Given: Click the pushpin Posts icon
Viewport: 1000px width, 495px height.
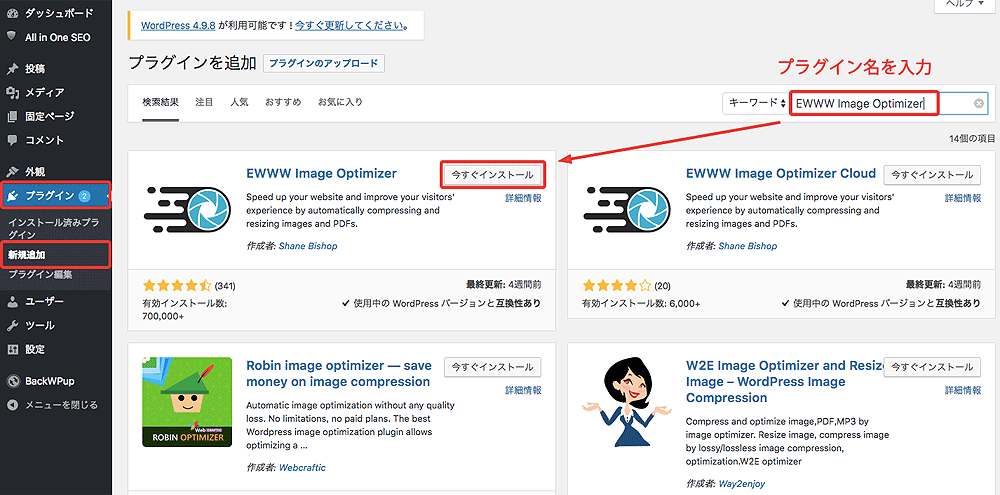Looking at the screenshot, I should 12,69.
